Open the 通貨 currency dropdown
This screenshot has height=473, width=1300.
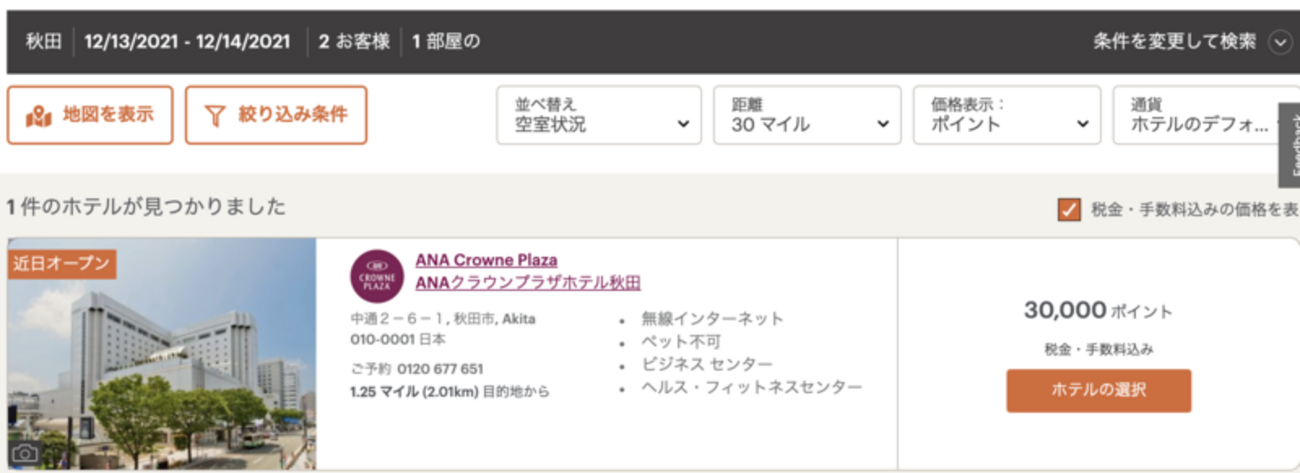(x=1205, y=115)
